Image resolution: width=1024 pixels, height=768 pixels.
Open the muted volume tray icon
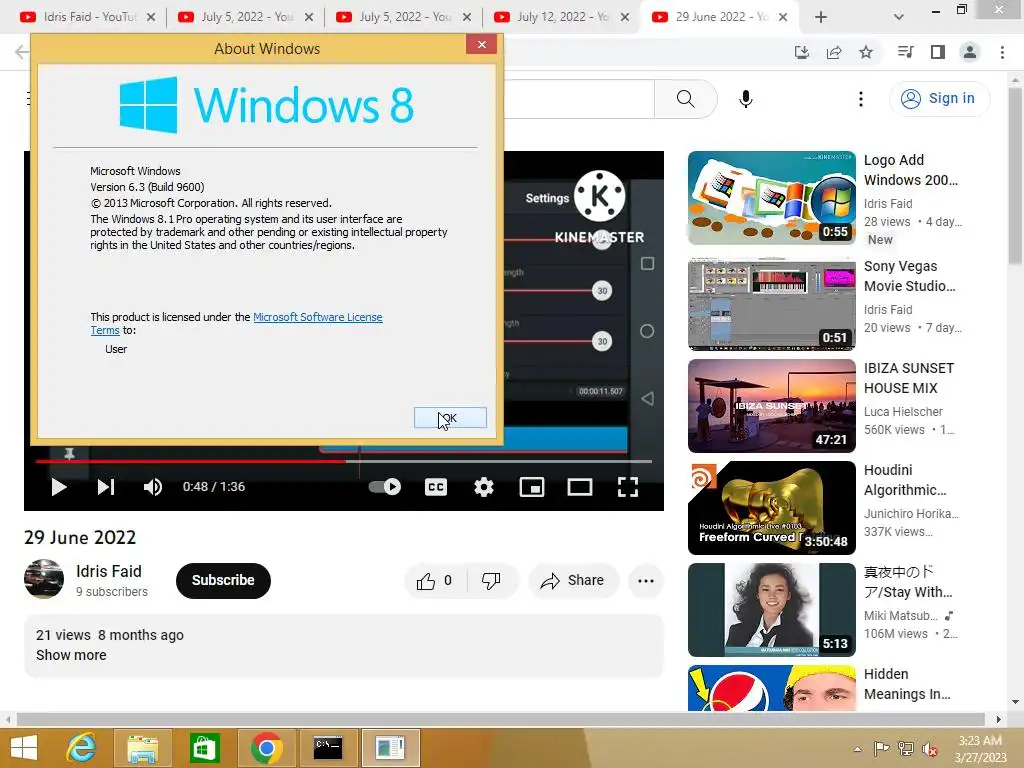[x=929, y=749]
